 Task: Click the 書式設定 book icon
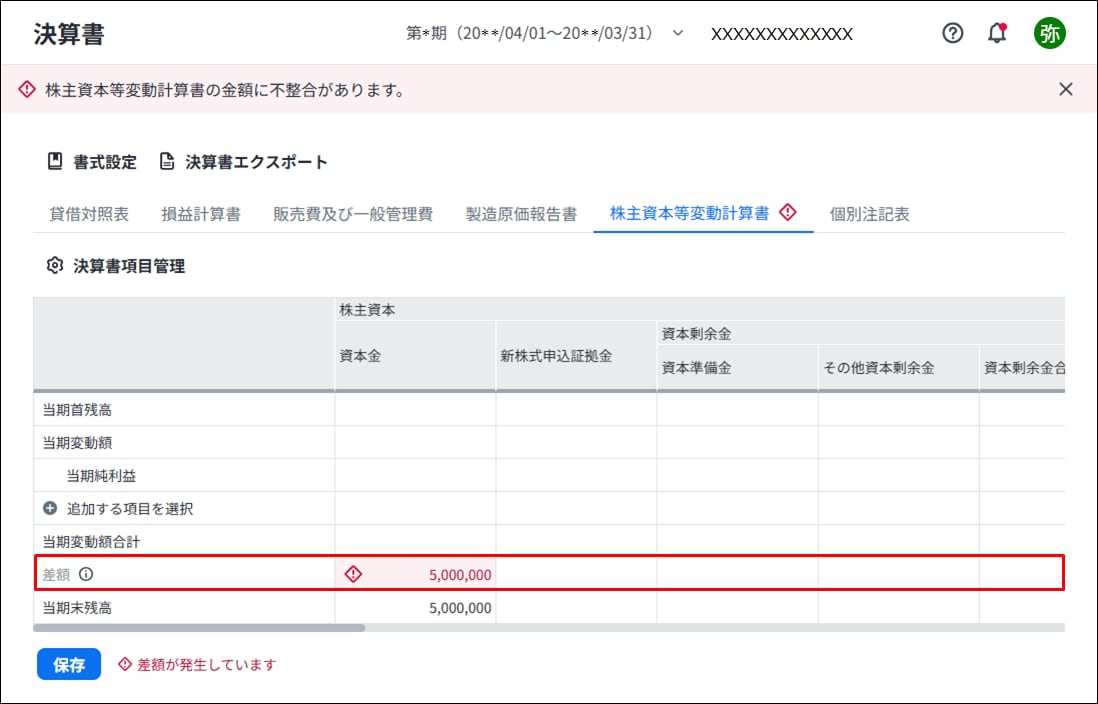point(55,161)
